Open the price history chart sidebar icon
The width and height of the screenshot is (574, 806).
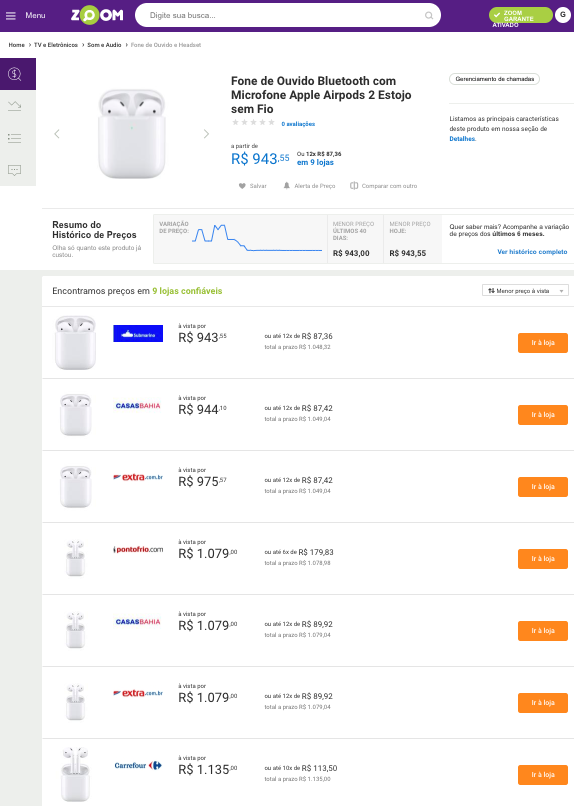coord(15,106)
